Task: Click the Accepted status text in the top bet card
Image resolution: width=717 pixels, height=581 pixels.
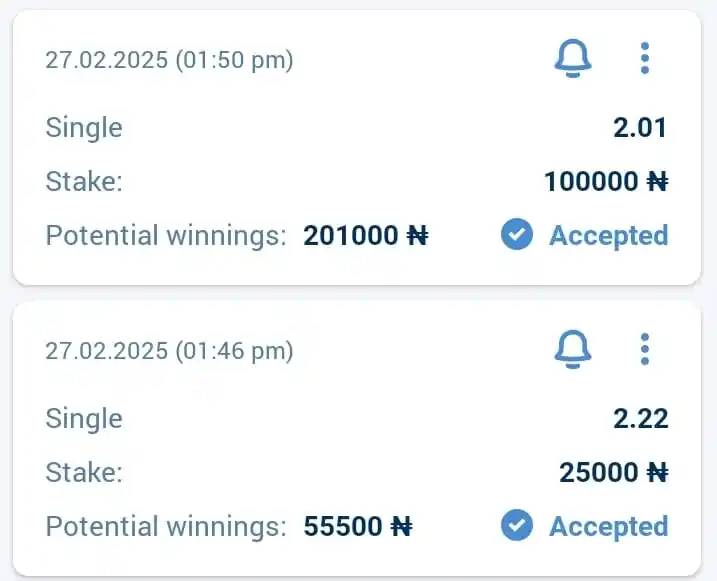Action: [x=609, y=236]
